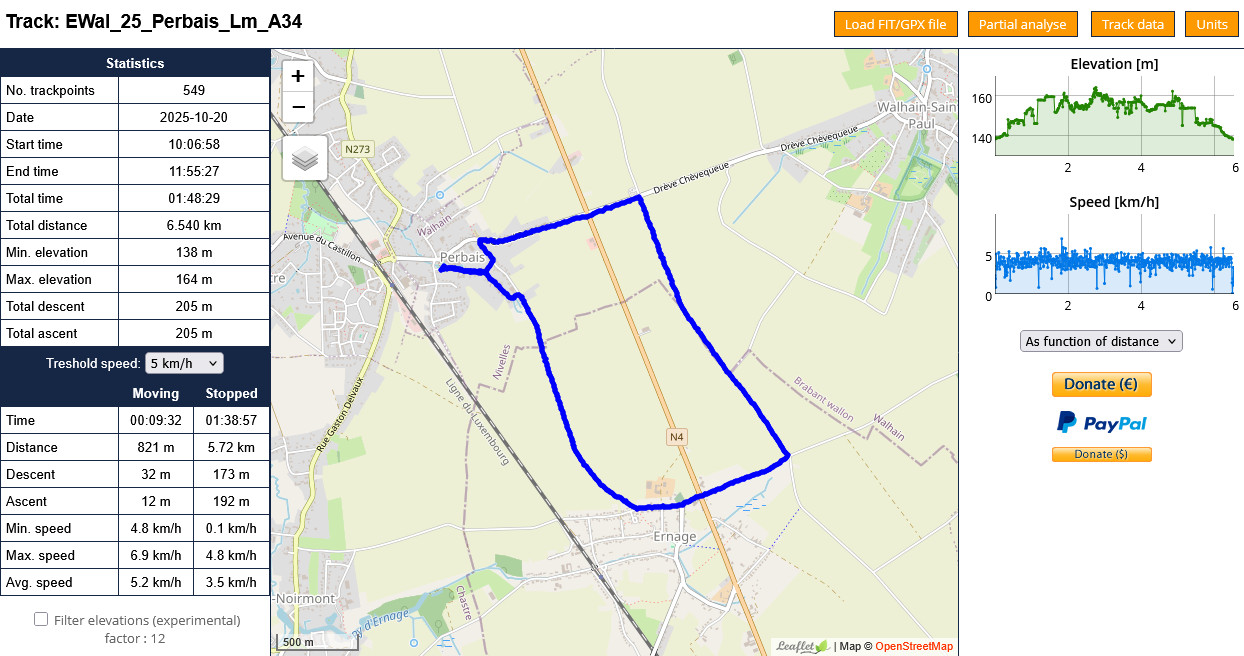1244x656 pixels.
Task: Load a FIT/GPX file
Action: click(x=896, y=24)
